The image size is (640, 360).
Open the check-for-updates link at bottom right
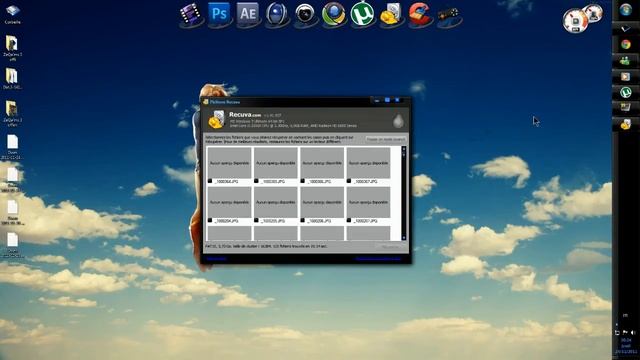click(378, 259)
